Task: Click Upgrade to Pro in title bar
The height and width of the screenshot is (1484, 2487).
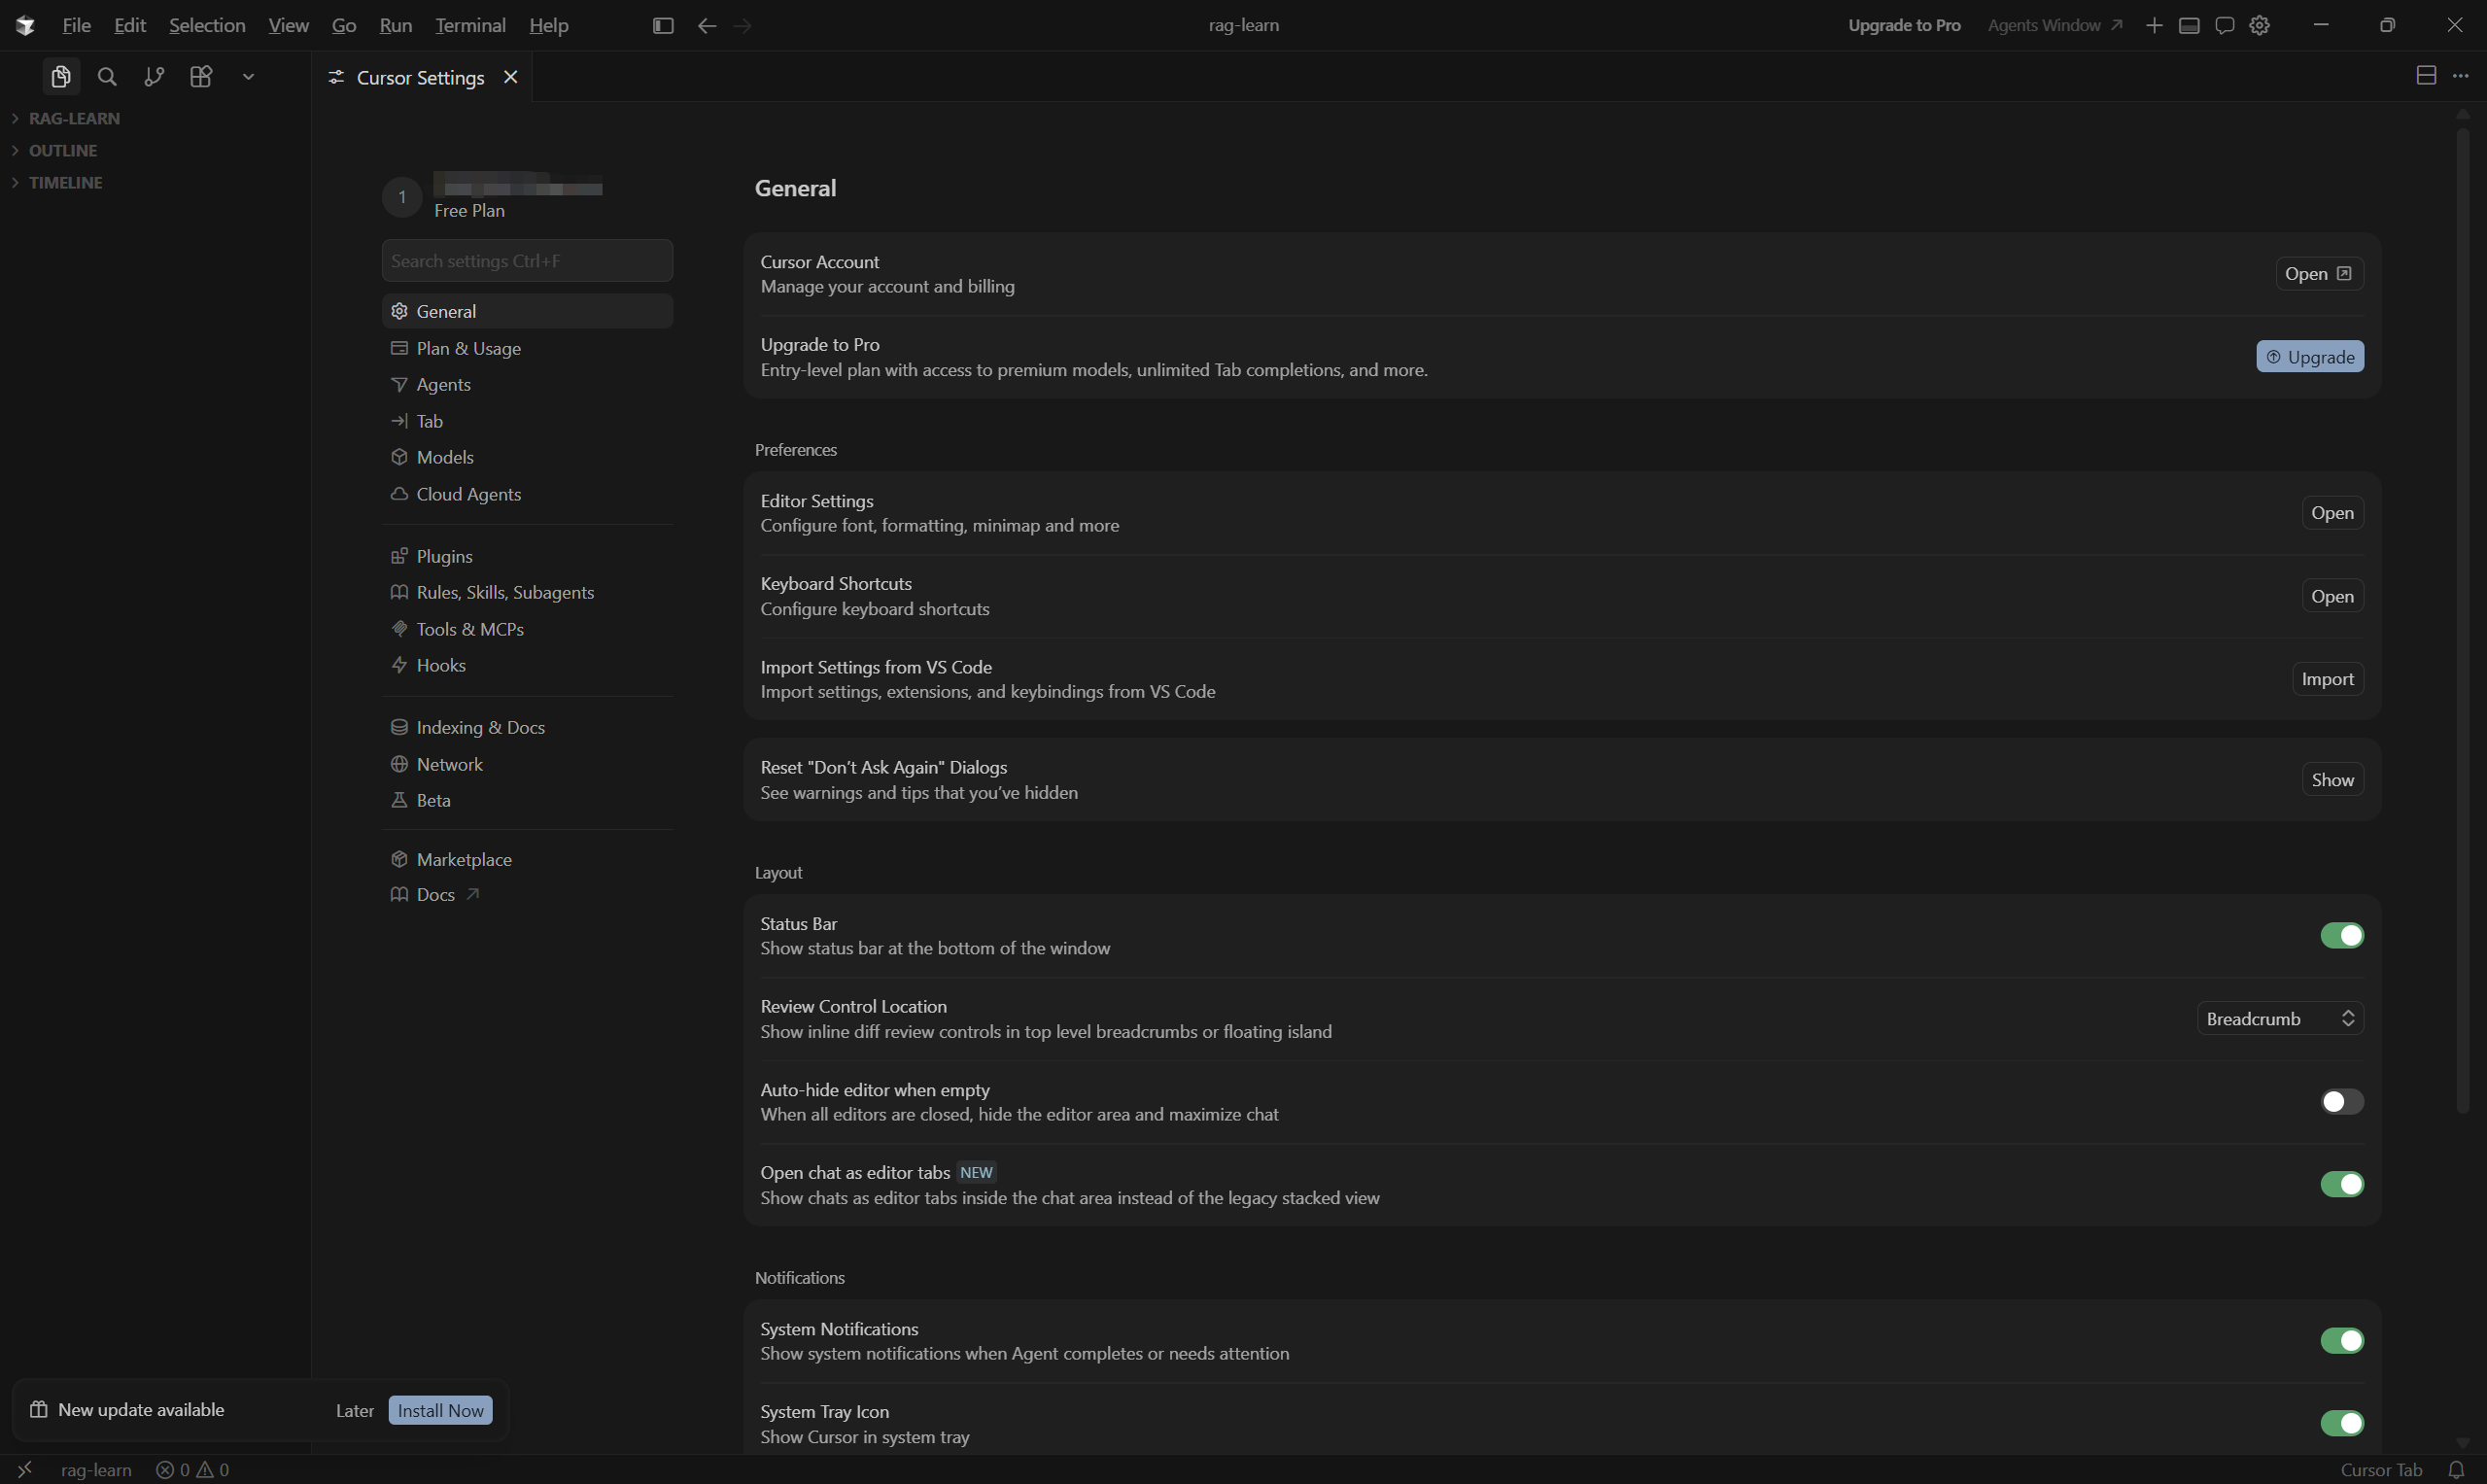Action: point(1904,26)
